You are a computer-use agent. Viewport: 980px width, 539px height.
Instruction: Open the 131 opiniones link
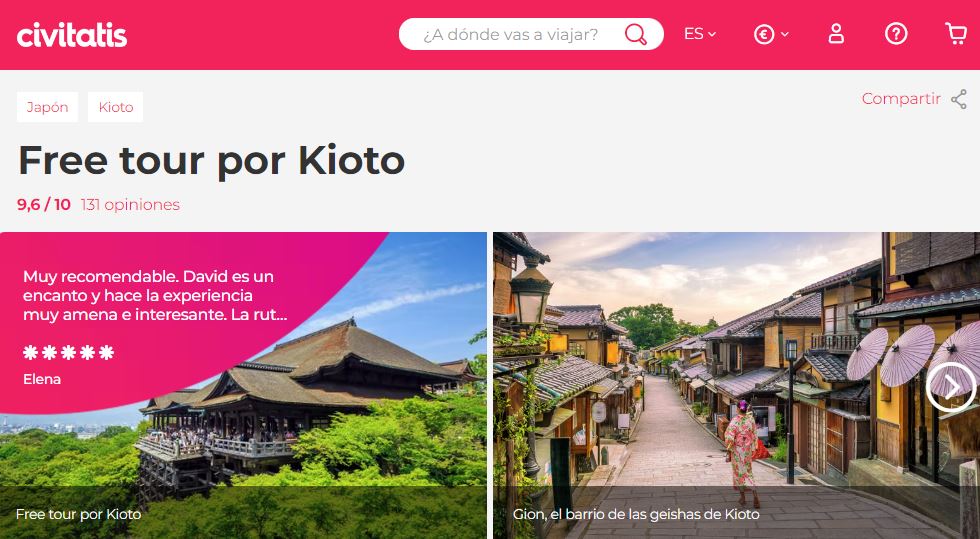click(130, 204)
